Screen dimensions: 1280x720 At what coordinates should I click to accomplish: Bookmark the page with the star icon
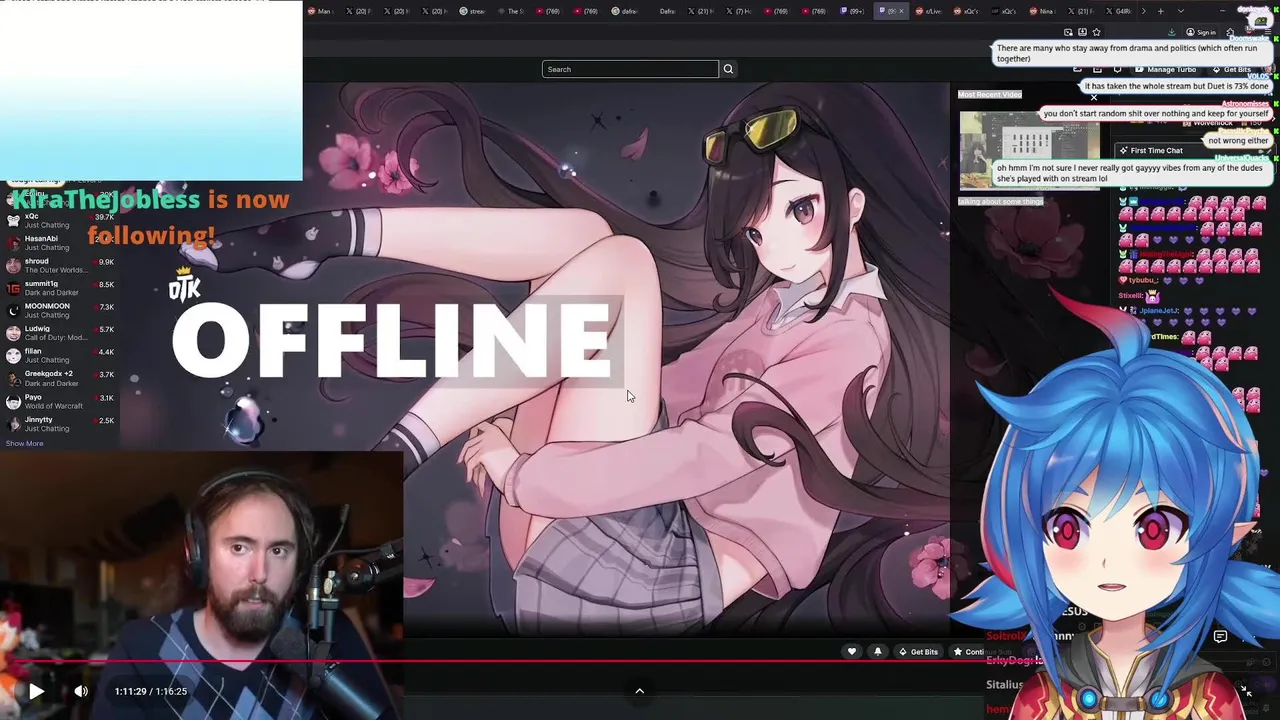[x=1096, y=32]
